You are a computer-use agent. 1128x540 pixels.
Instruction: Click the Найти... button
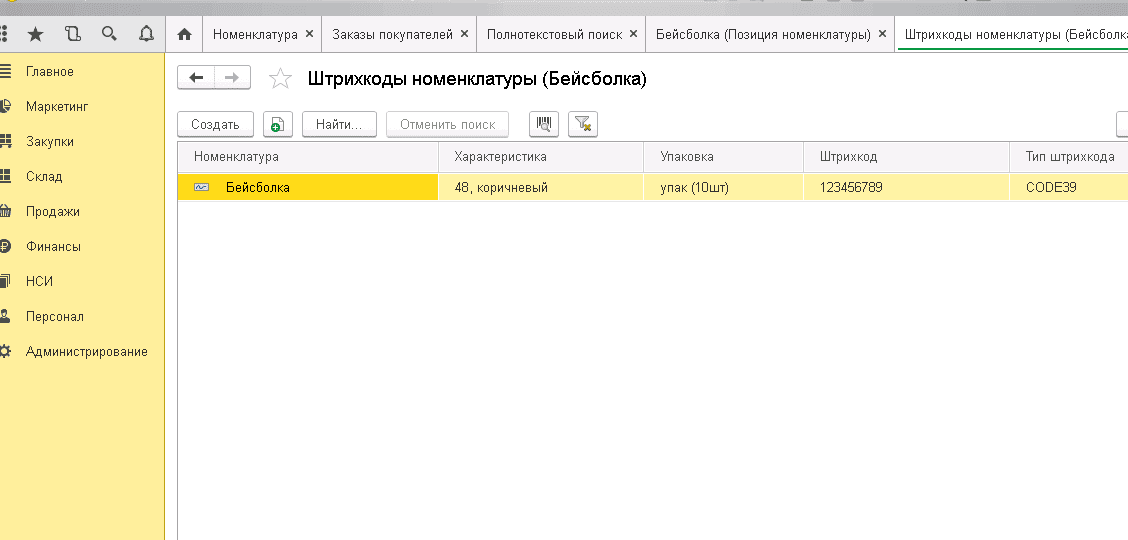coord(338,125)
